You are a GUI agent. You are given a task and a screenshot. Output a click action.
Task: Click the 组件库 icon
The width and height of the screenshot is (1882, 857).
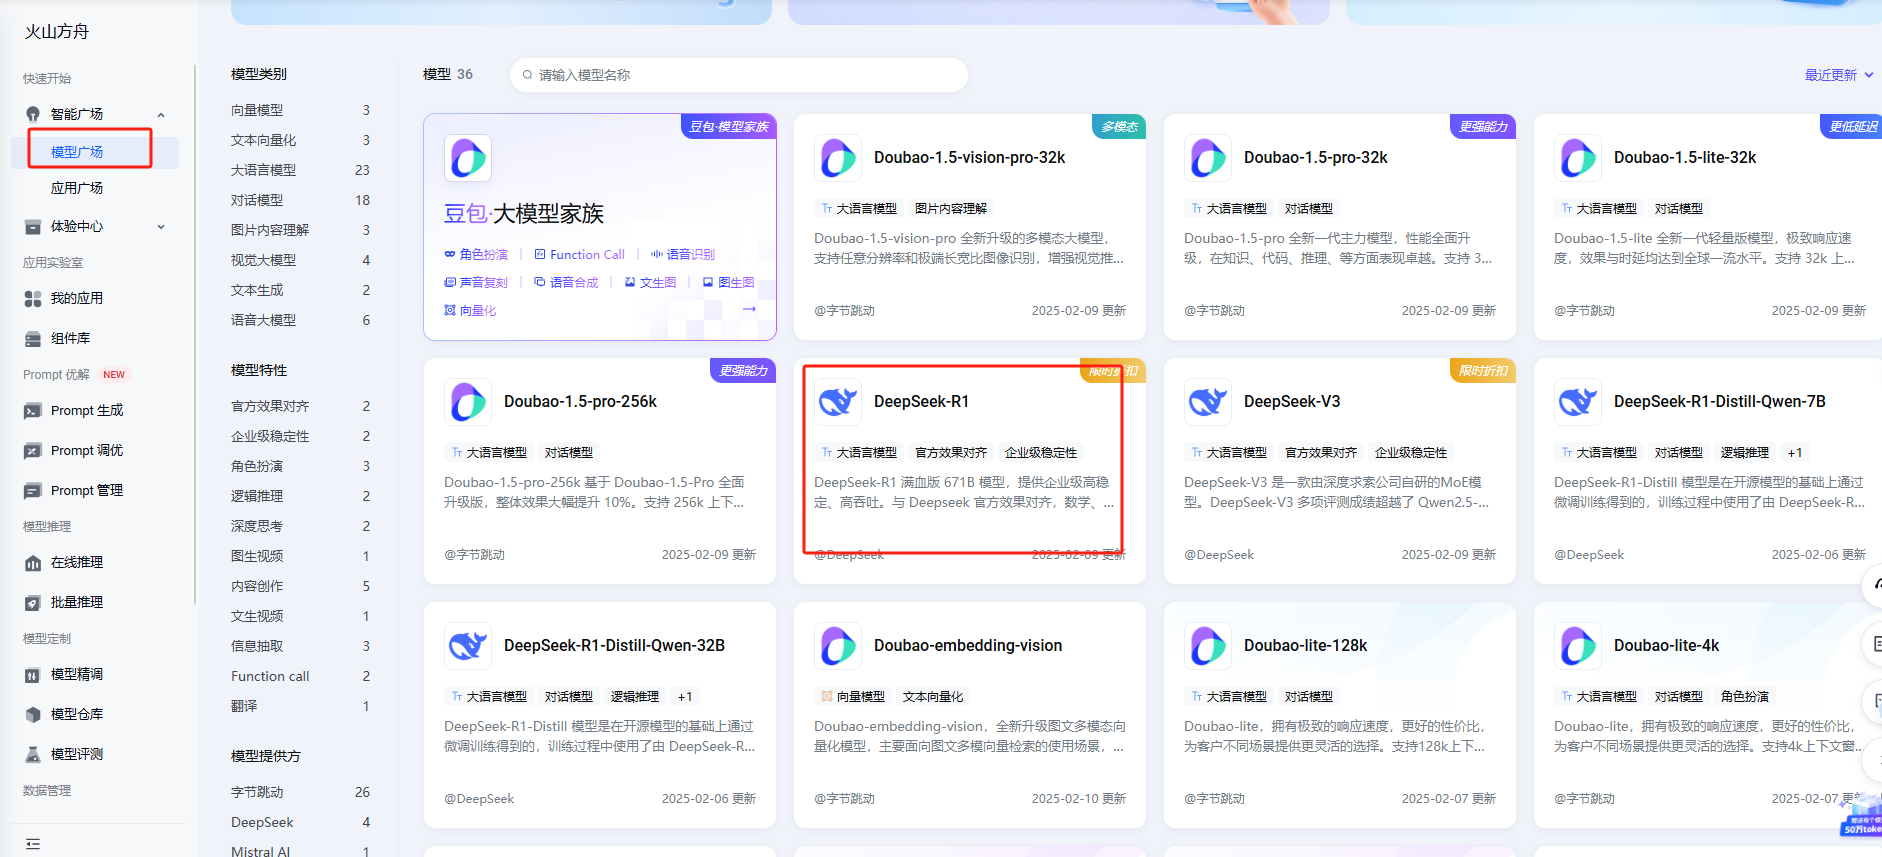(33, 339)
